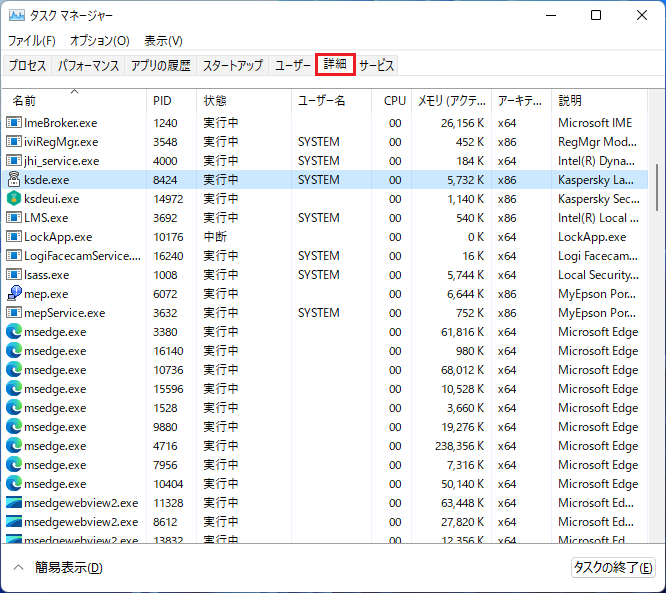The height and width of the screenshot is (593, 666).
Task: Click Edge icon for msedge.exe PID 4716
Action: pyautogui.click(x=14, y=446)
